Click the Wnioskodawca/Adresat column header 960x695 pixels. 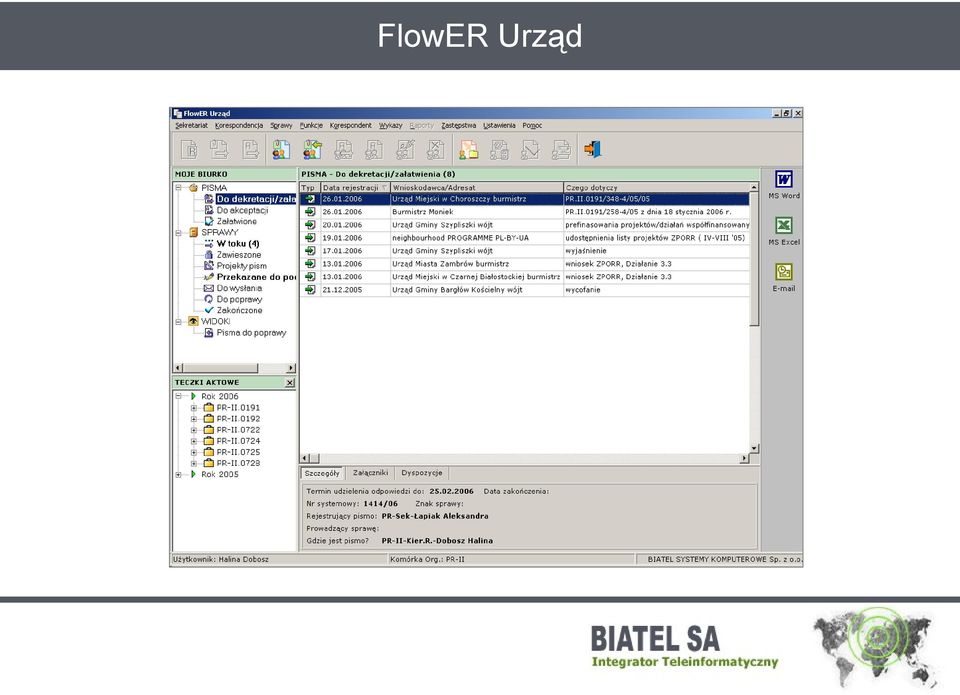[476, 187]
